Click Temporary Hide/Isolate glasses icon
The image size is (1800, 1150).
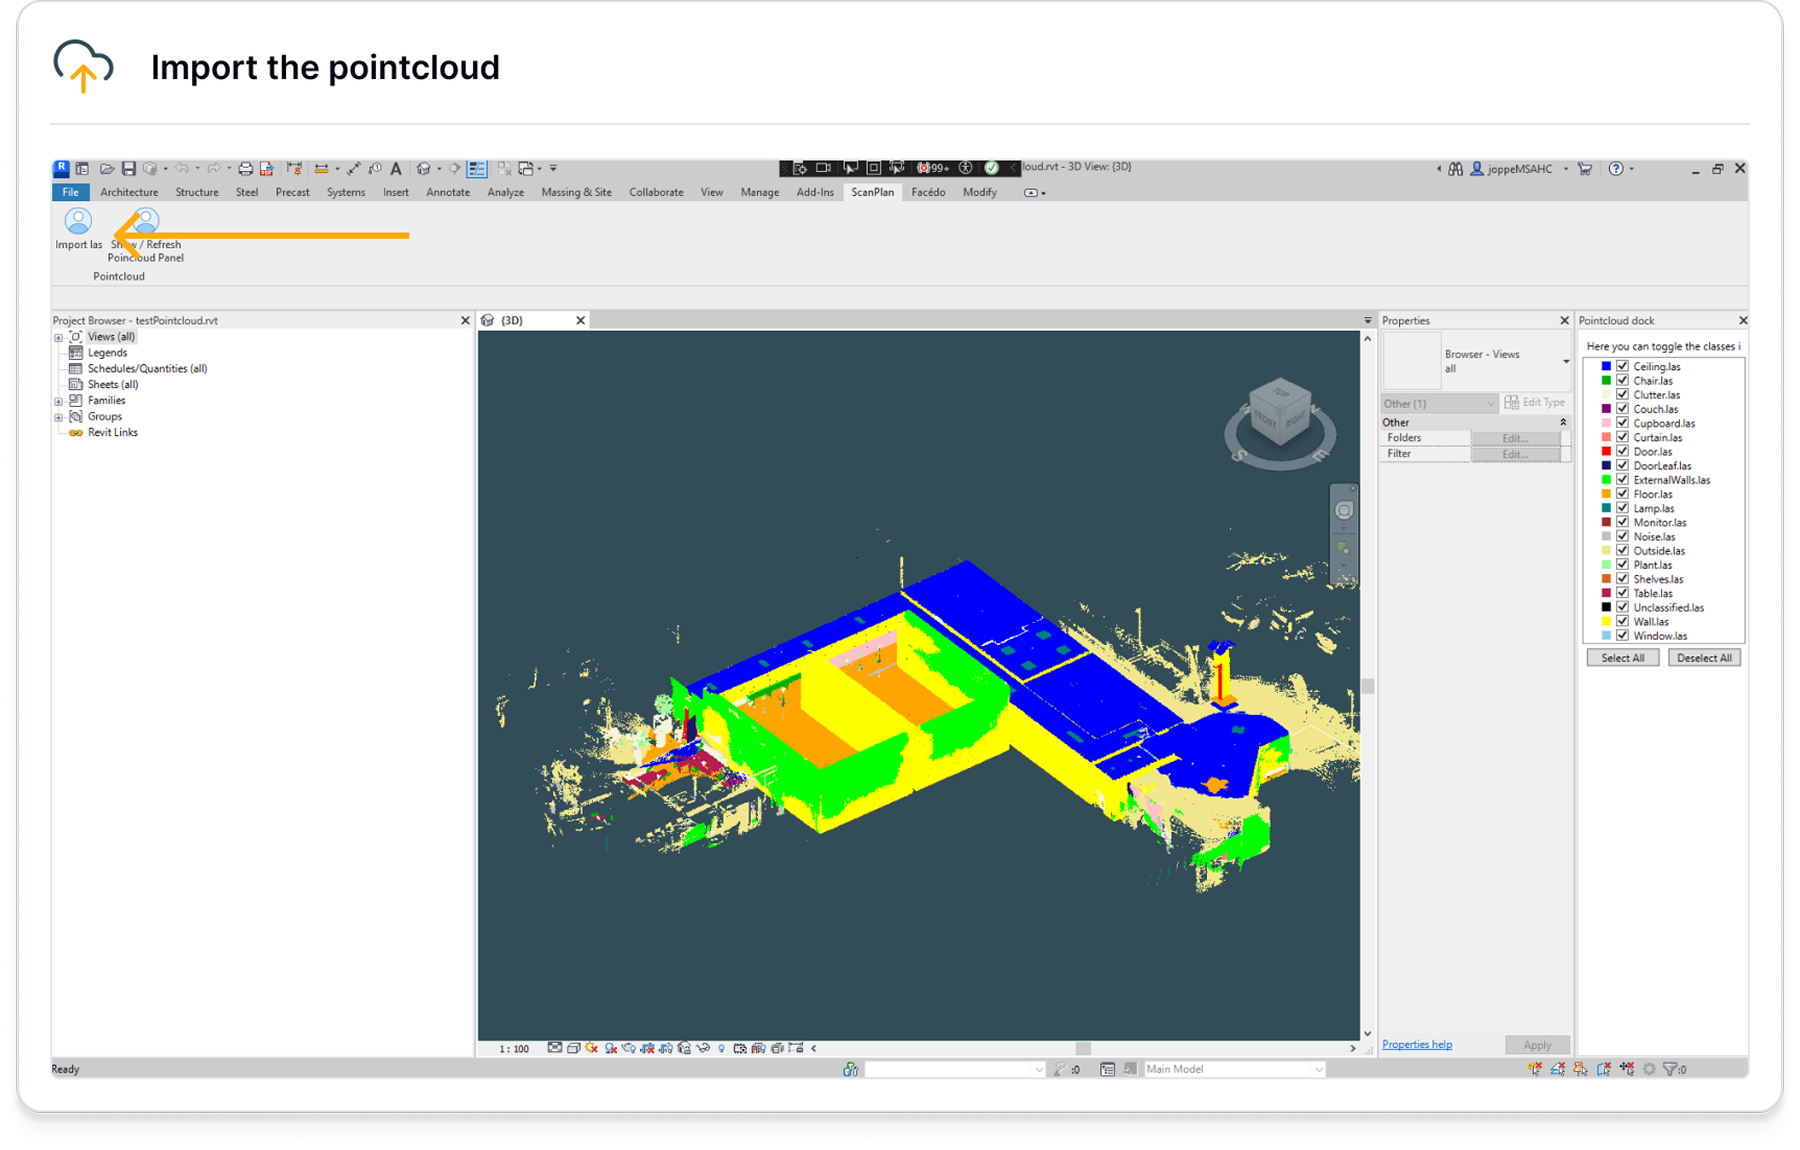click(x=702, y=1049)
